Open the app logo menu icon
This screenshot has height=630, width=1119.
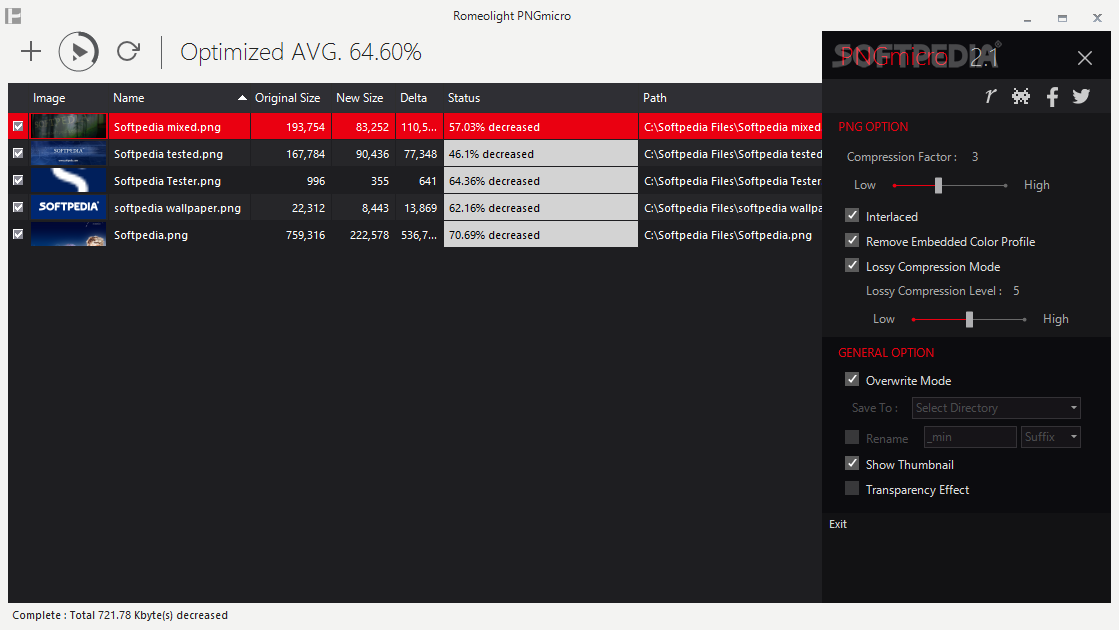point(13,16)
